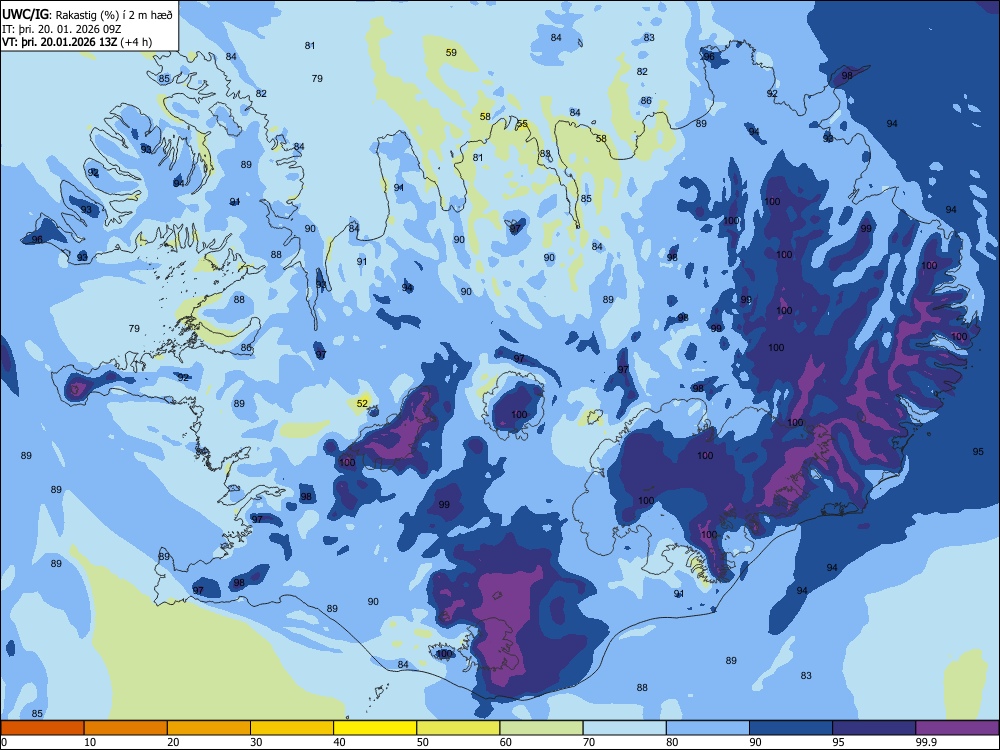The width and height of the screenshot is (1000, 750).
Task: Click the '40' legend tick label
Action: tap(339, 742)
